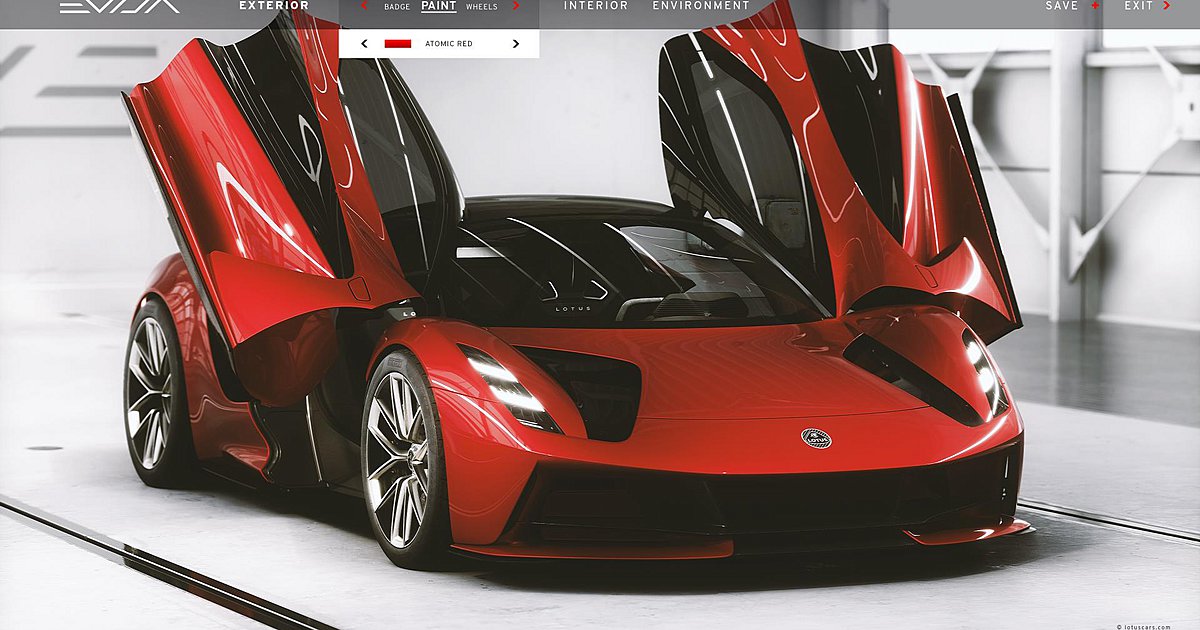The height and width of the screenshot is (630, 1200).
Task: Click the red right arrow beside Wheels
Action: tap(516, 6)
